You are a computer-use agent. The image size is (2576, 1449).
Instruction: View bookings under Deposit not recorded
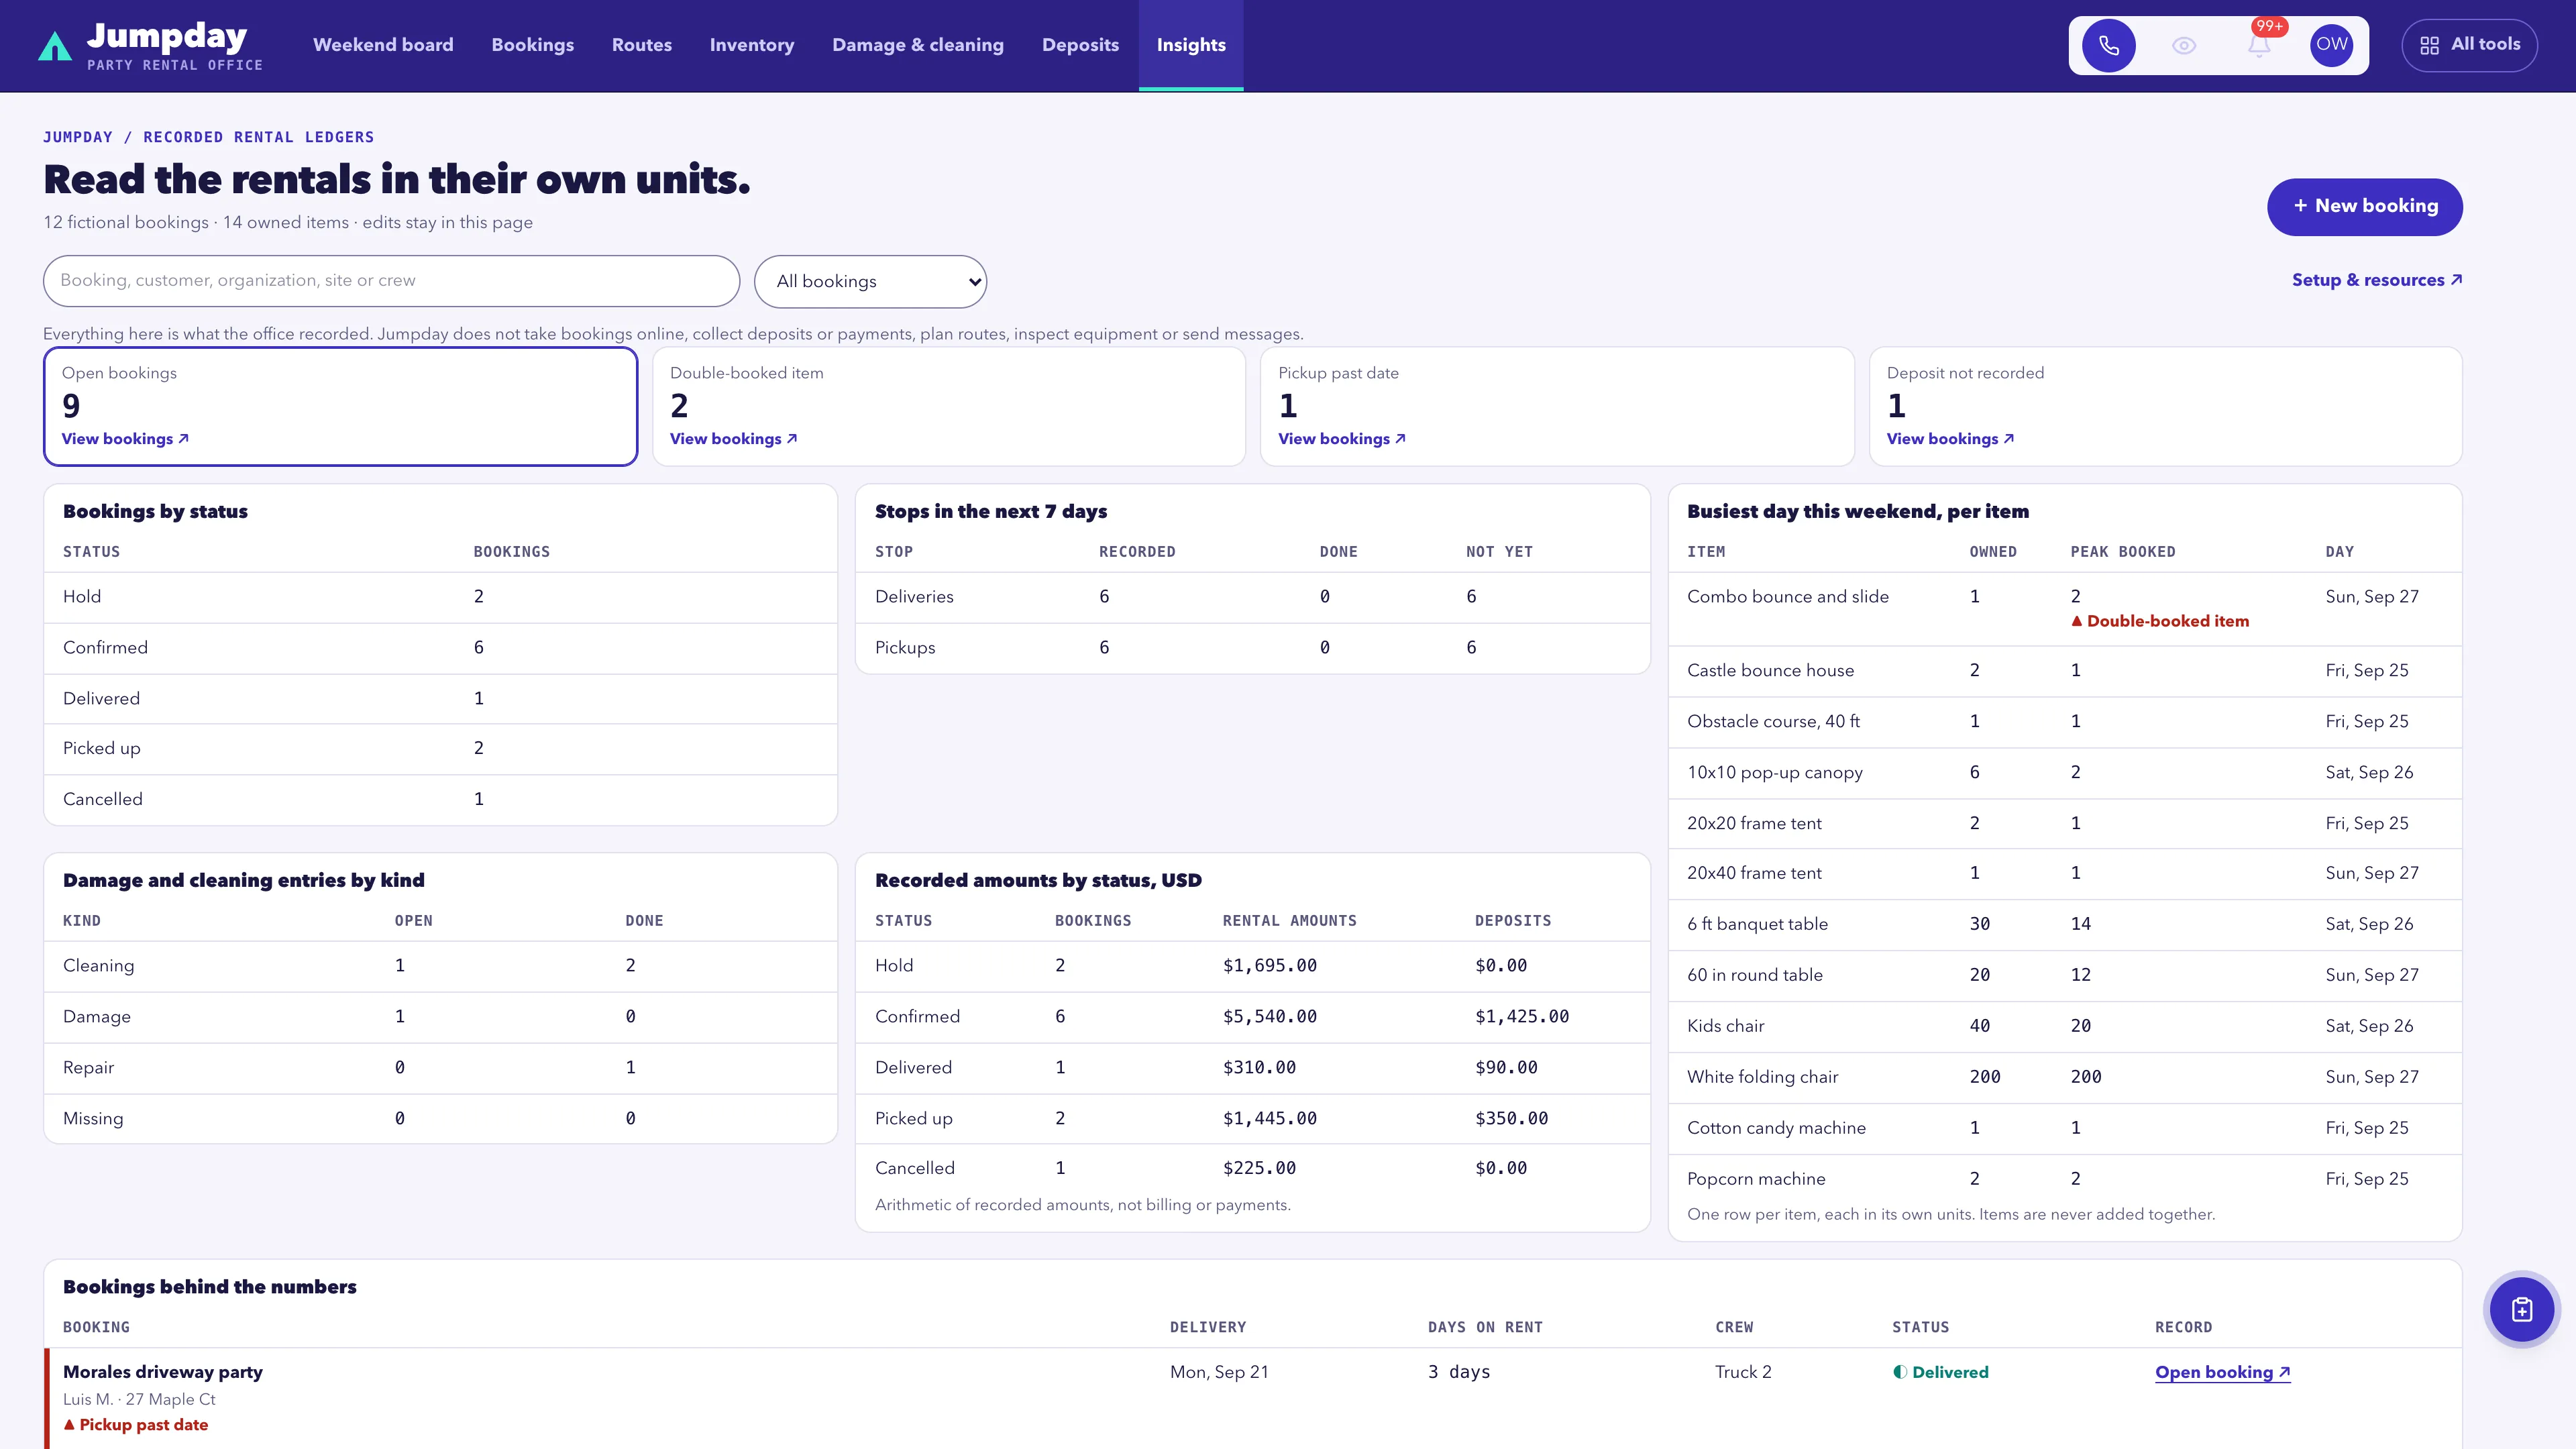(x=1950, y=439)
